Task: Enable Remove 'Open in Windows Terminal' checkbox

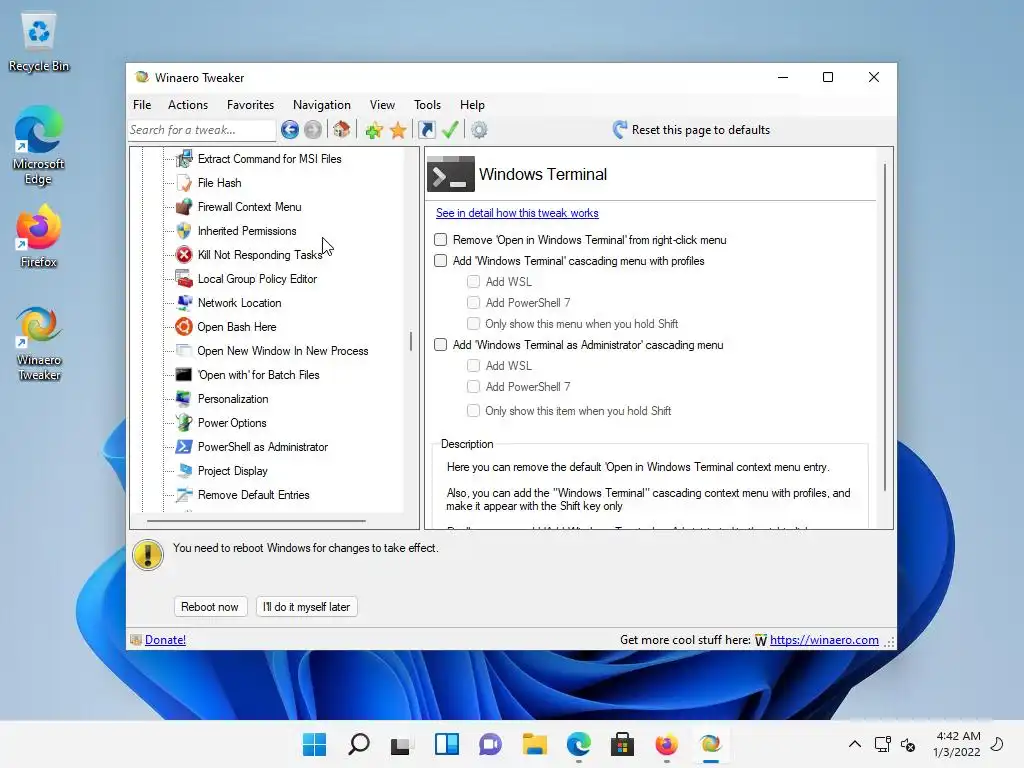Action: point(441,240)
